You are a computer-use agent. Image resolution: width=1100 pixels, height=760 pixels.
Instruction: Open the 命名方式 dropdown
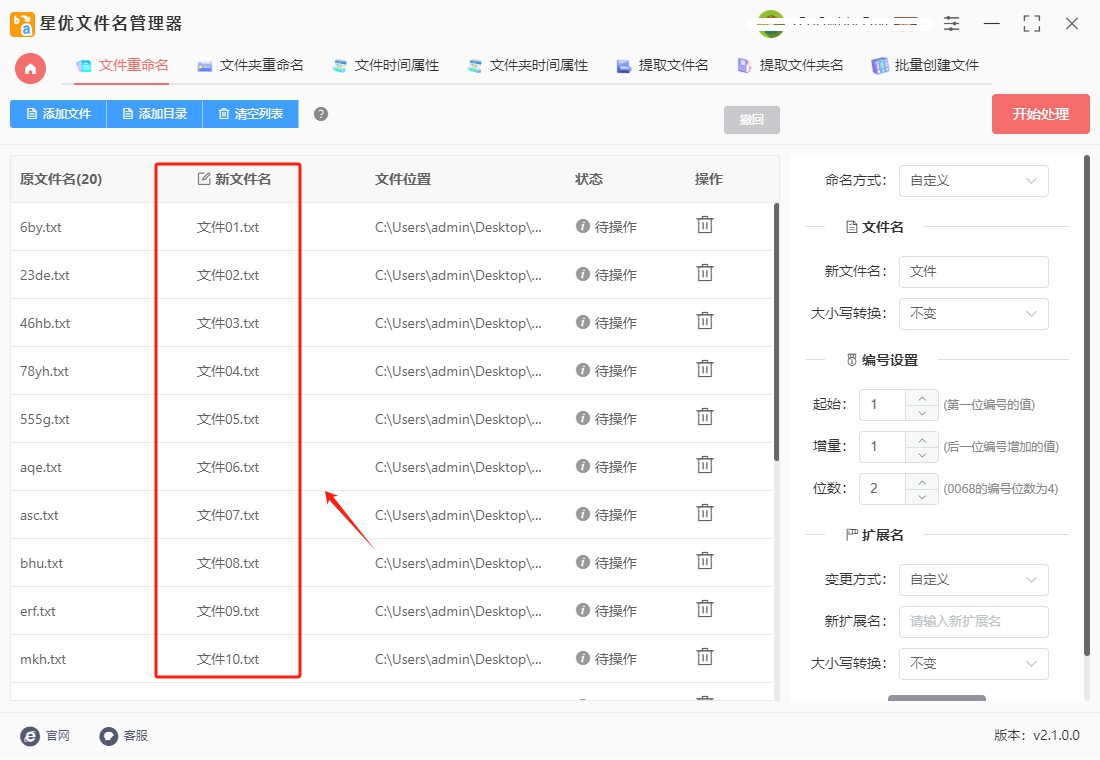click(x=973, y=180)
